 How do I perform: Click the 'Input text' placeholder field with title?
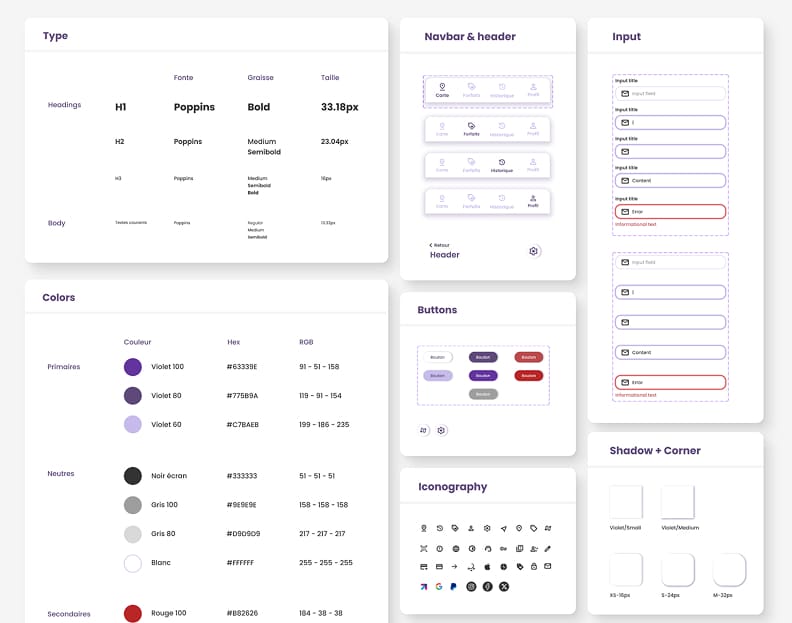point(670,93)
